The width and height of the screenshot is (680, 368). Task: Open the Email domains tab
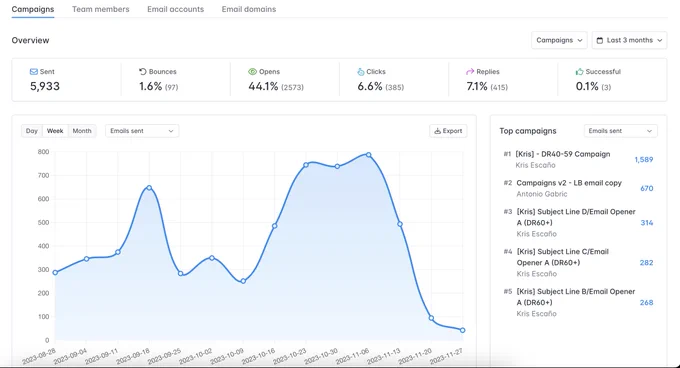(x=248, y=9)
